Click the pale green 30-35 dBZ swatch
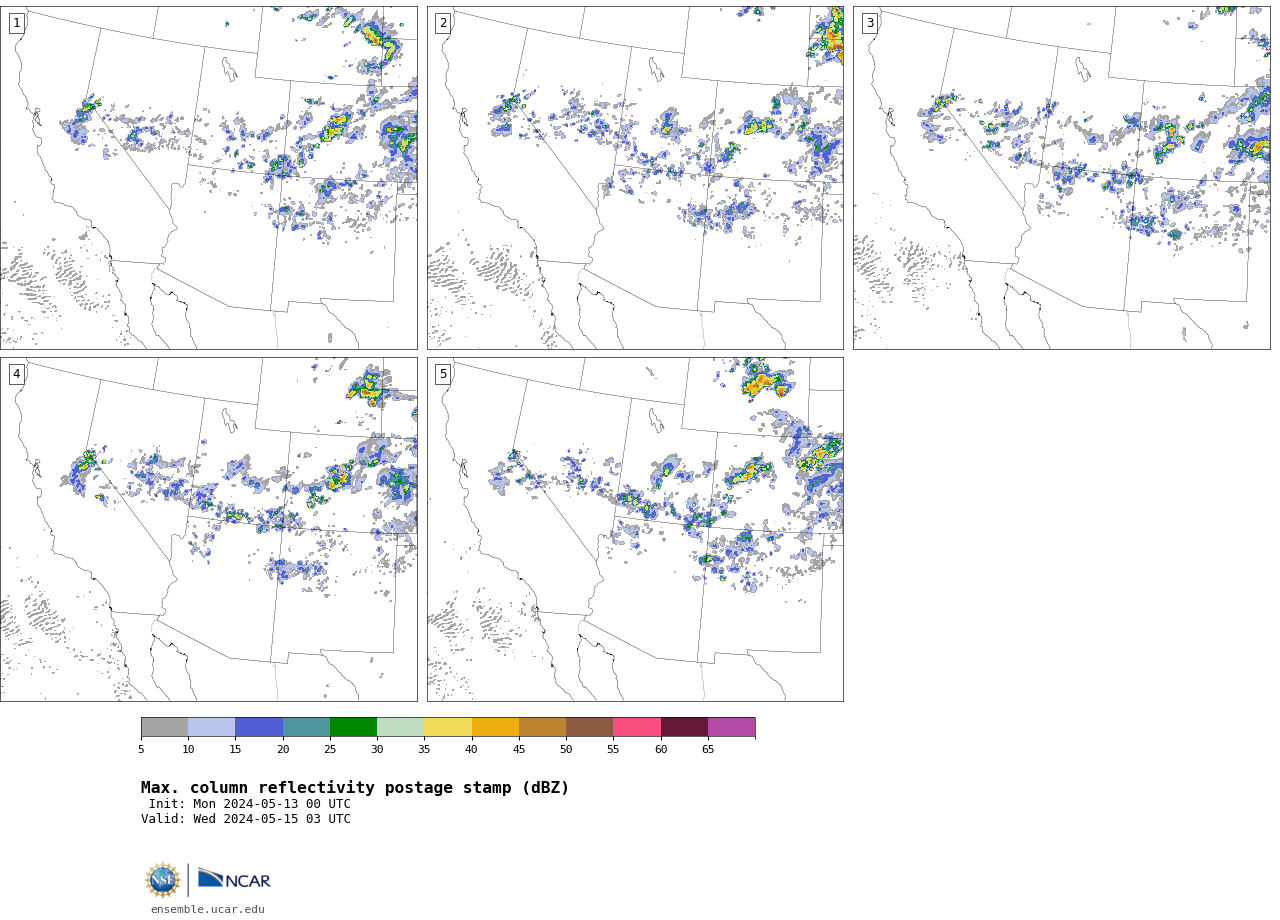The image size is (1280, 920). (x=401, y=727)
